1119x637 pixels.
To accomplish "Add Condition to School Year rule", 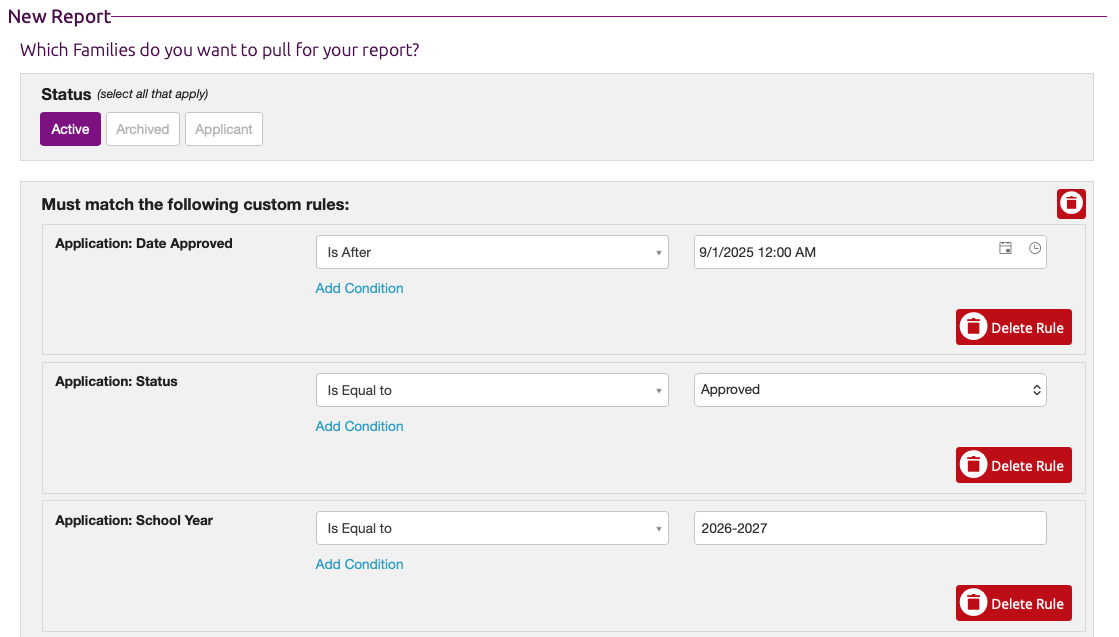I will coord(359,564).
